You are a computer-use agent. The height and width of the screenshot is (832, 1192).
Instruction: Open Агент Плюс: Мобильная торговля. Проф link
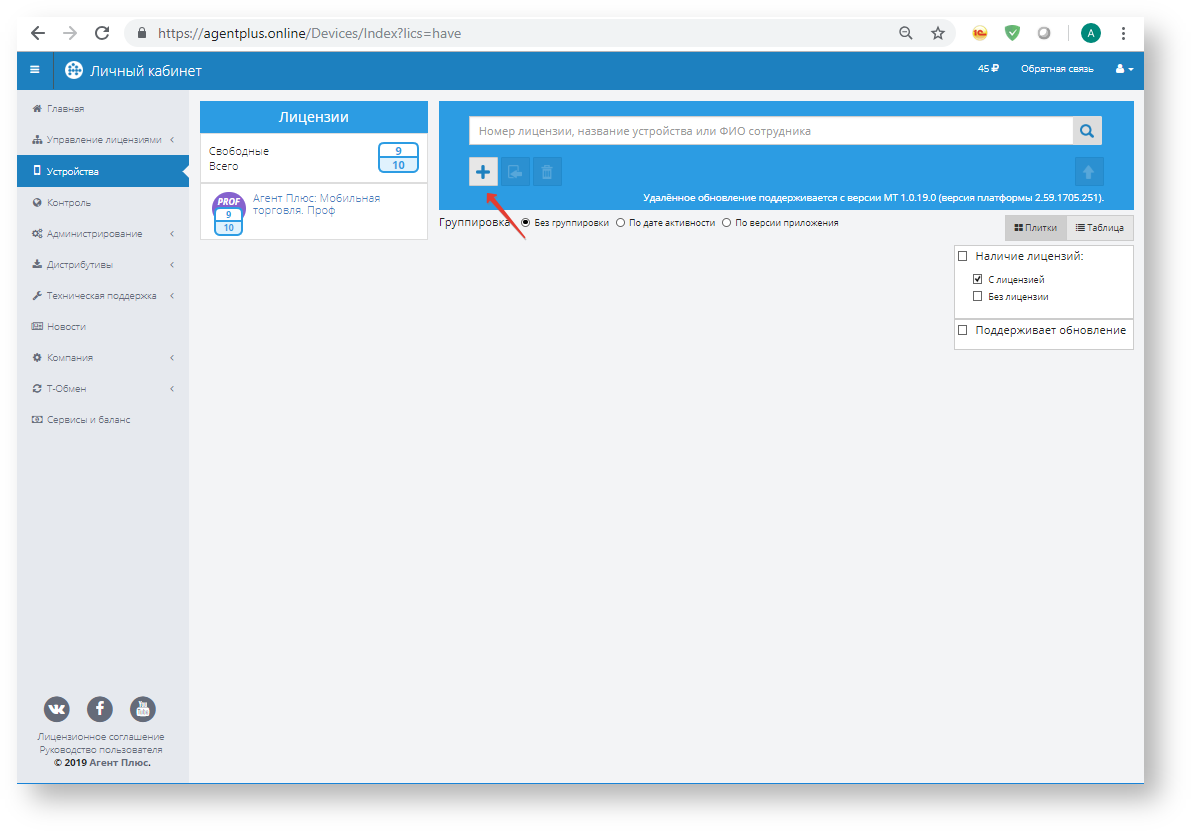tap(316, 204)
